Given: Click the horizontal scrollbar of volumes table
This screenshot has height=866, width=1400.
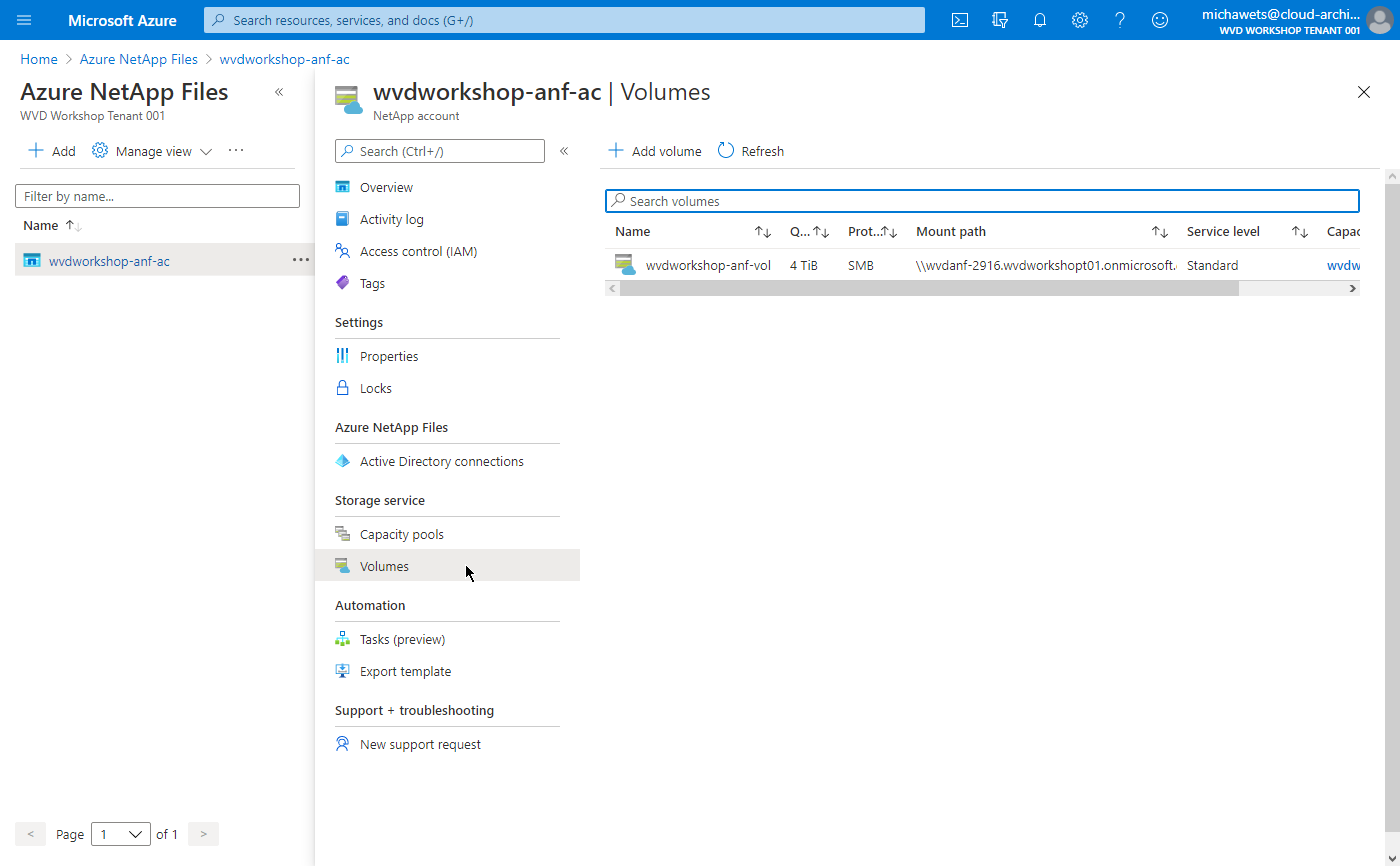Looking at the screenshot, I should click(x=928, y=288).
